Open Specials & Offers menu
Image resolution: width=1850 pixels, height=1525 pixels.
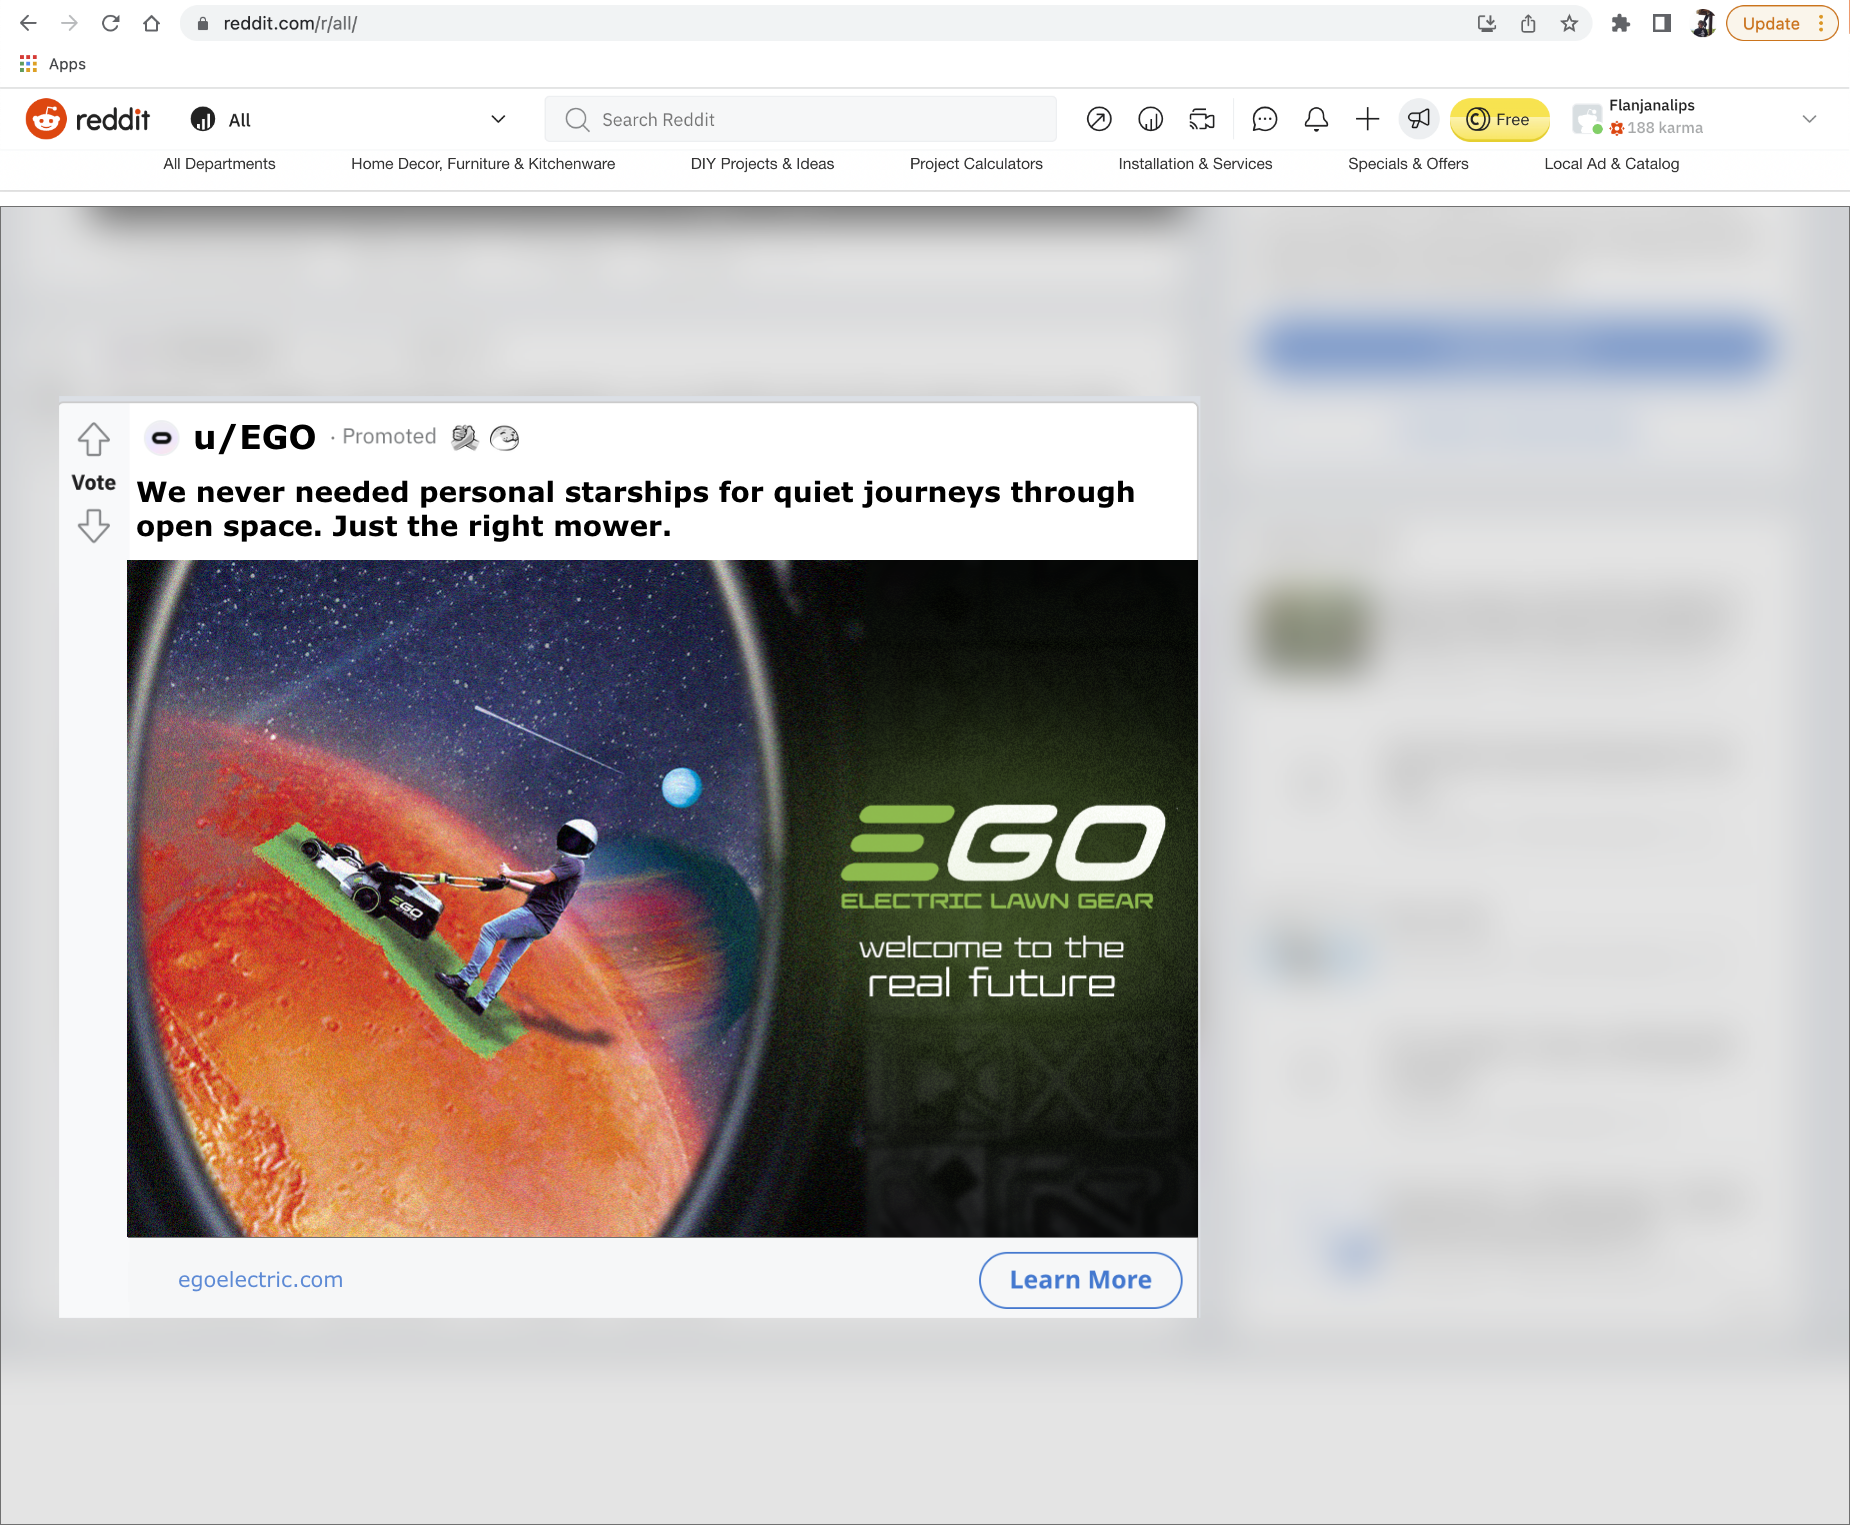tap(1408, 164)
